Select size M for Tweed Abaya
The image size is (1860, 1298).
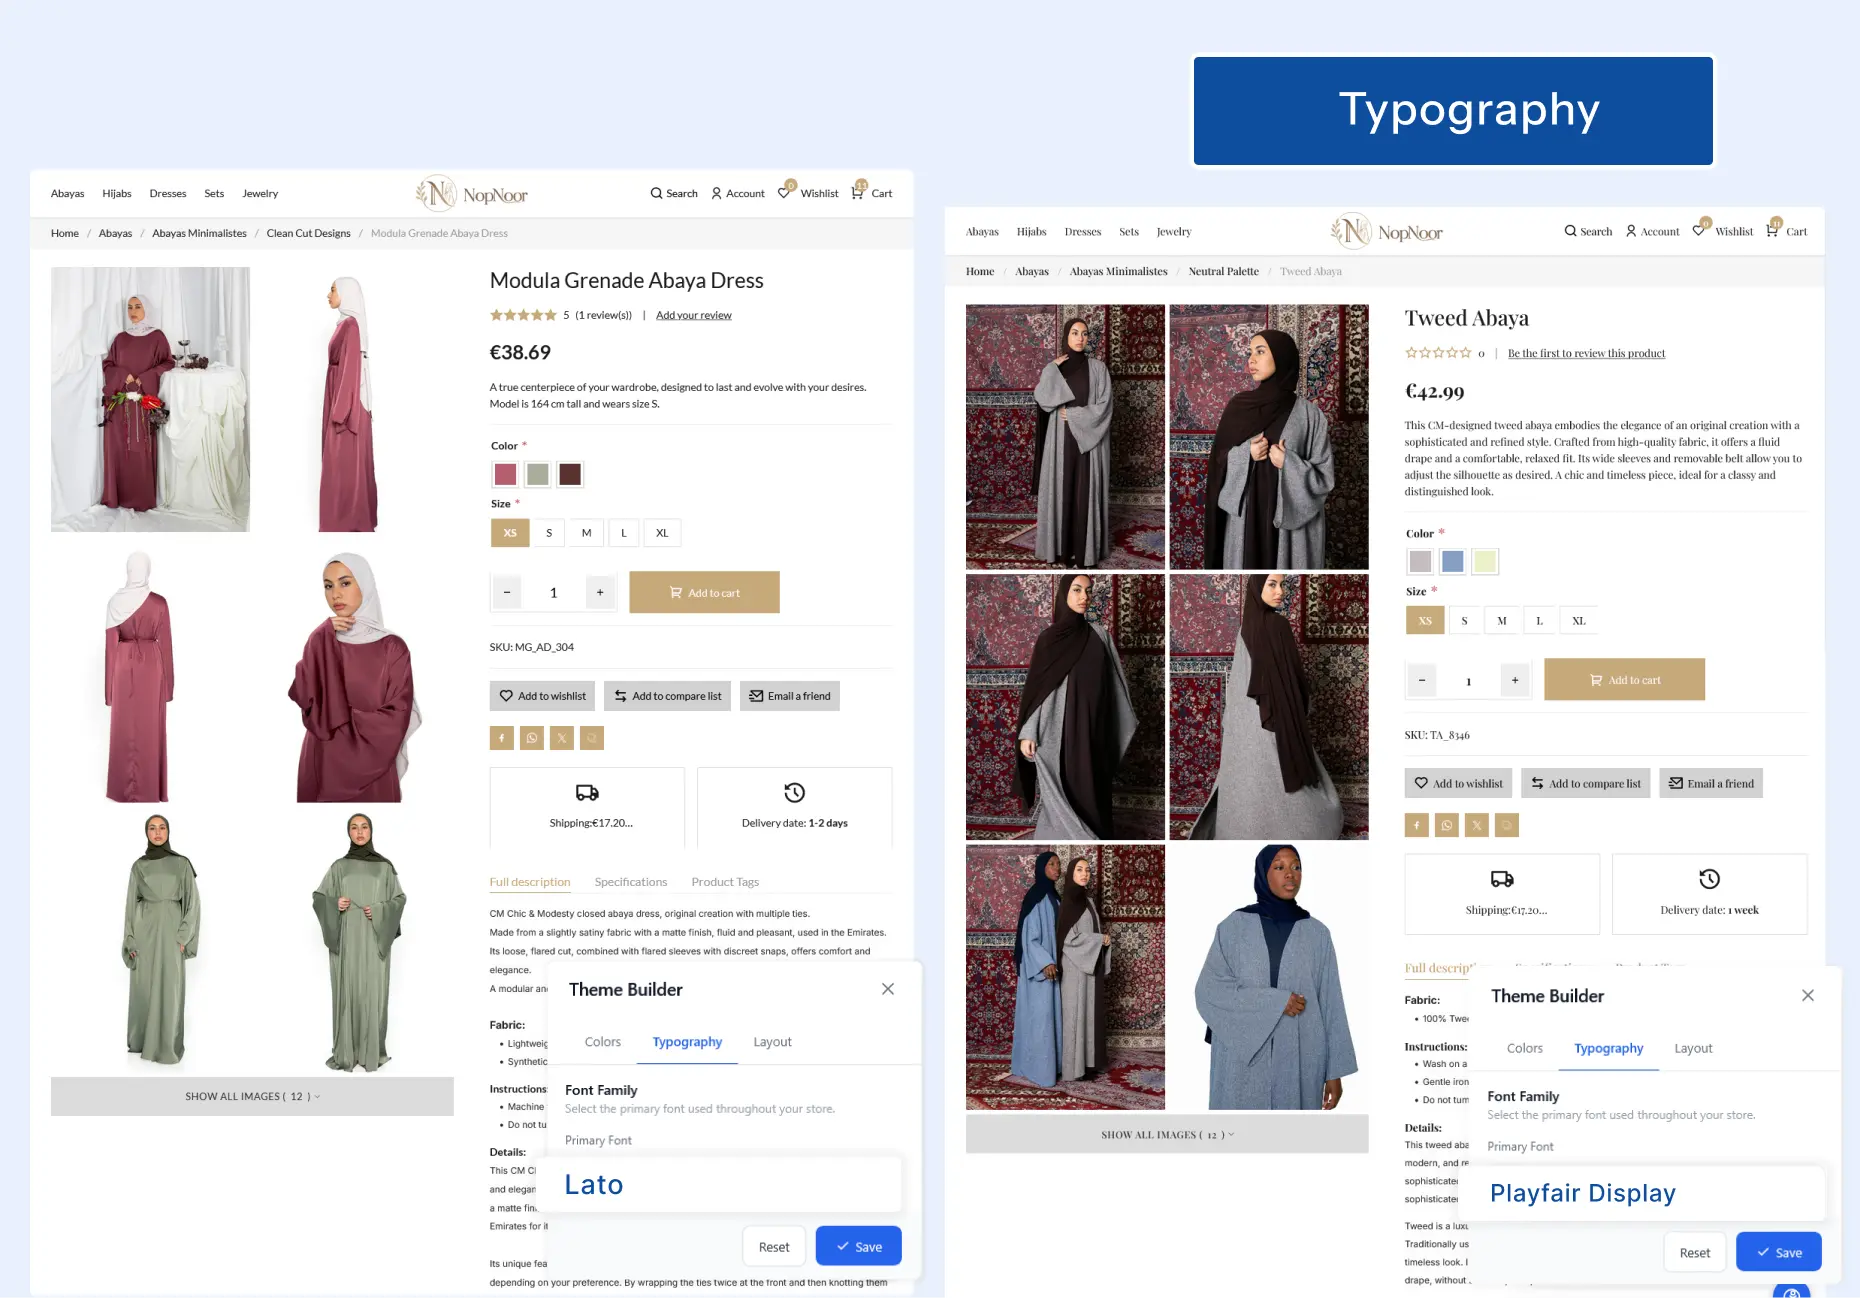pyautogui.click(x=1502, y=621)
